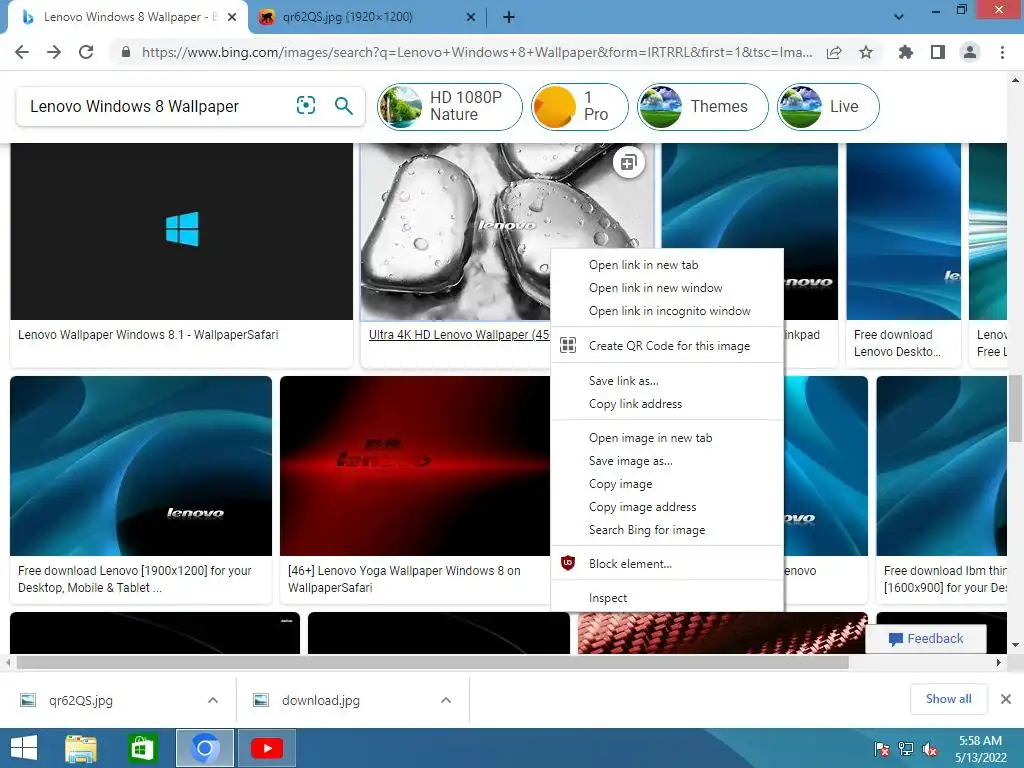This screenshot has height=768, width=1024.
Task: Open Ultra 4K HD Lenovo Wallpaper link
Action: click(x=459, y=334)
